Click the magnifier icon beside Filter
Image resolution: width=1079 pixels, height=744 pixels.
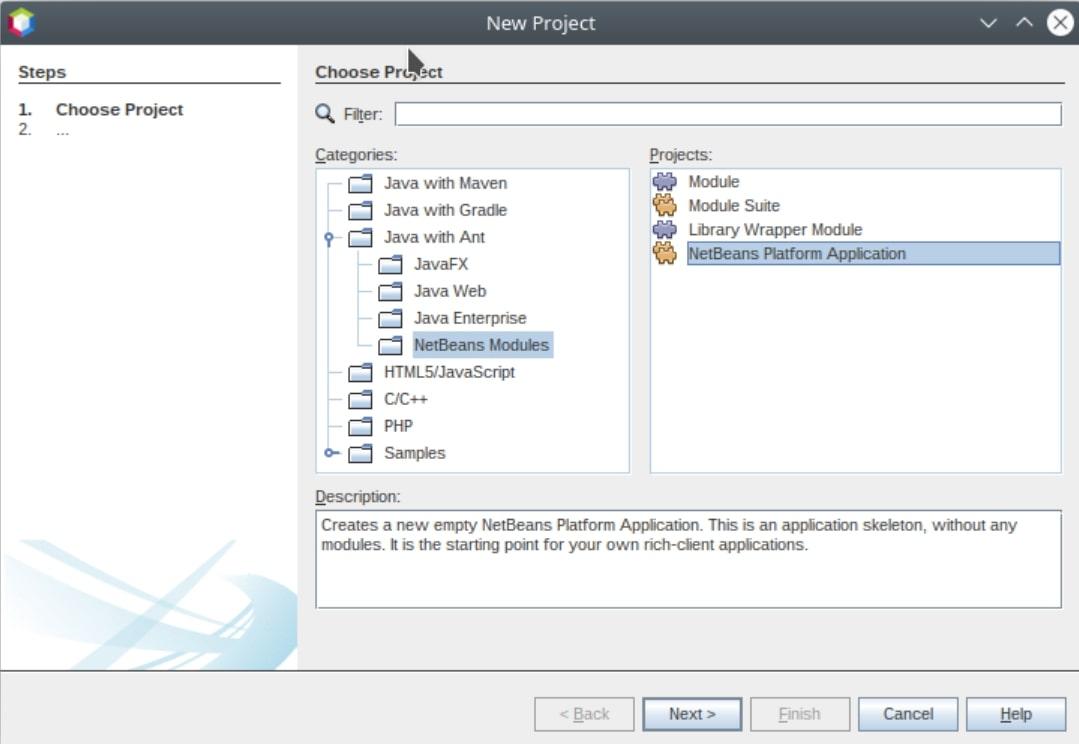point(325,114)
